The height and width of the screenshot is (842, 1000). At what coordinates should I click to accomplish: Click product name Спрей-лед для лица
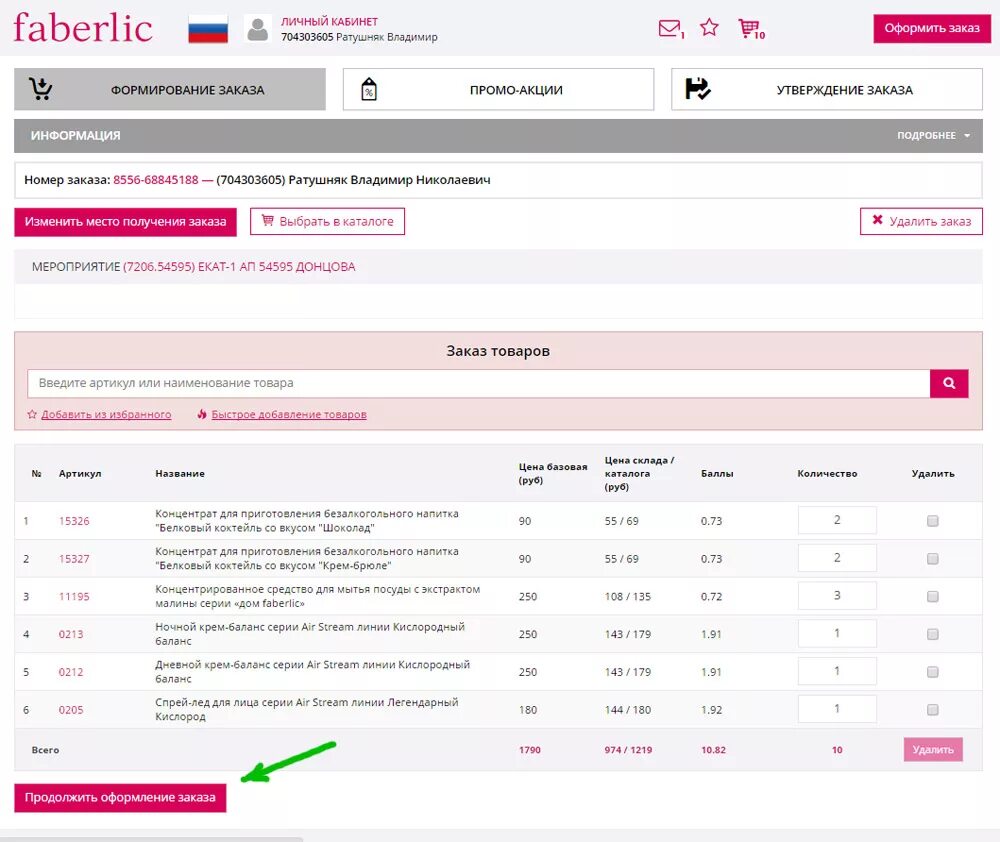tap(307, 709)
